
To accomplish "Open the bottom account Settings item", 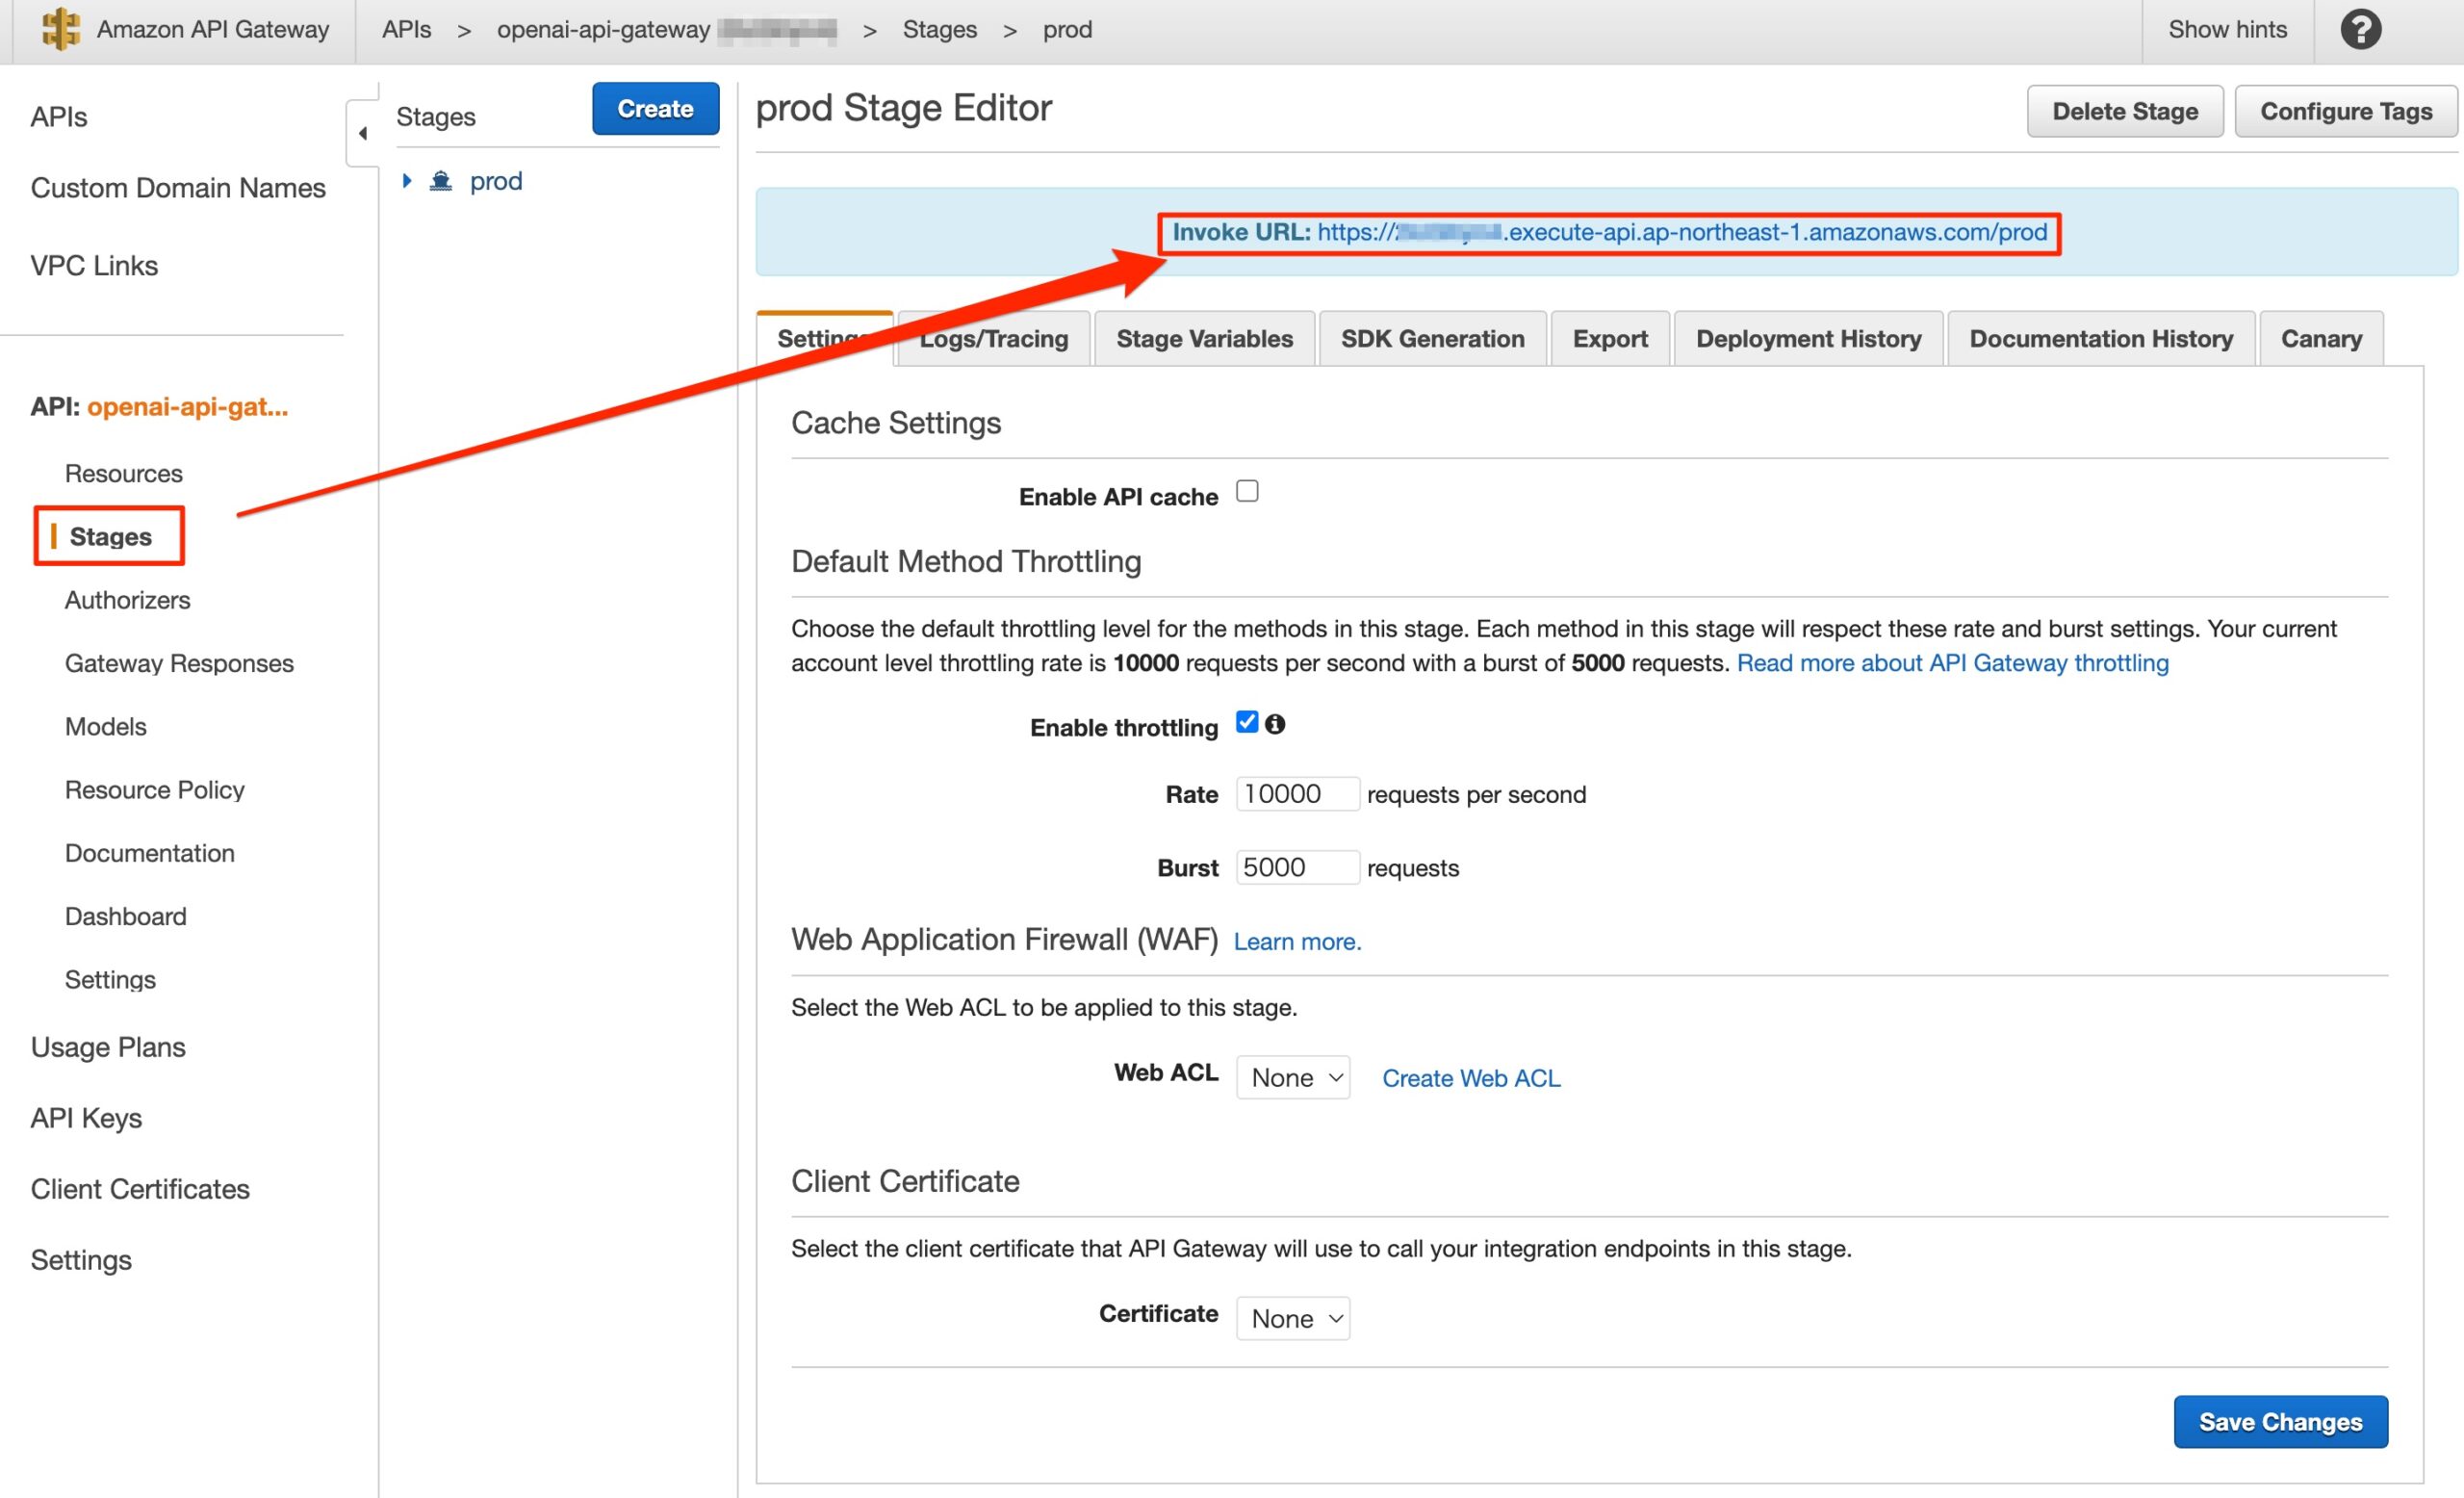I will [81, 1260].
